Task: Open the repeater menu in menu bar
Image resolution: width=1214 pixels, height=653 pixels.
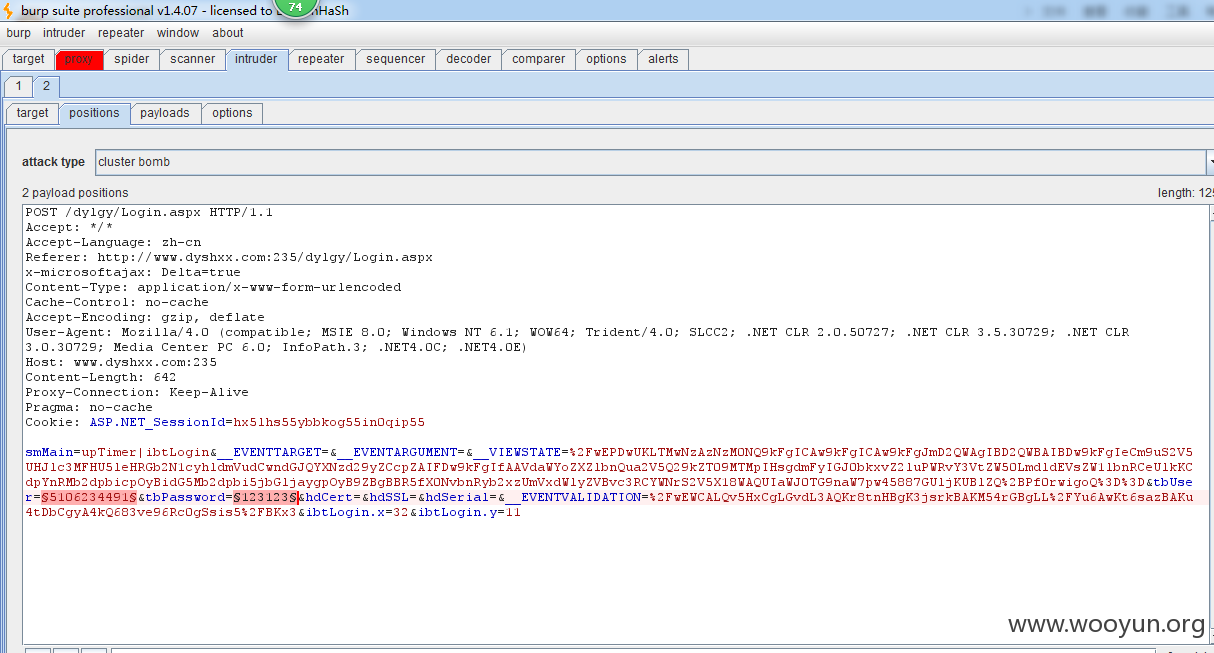Action: 121,33
